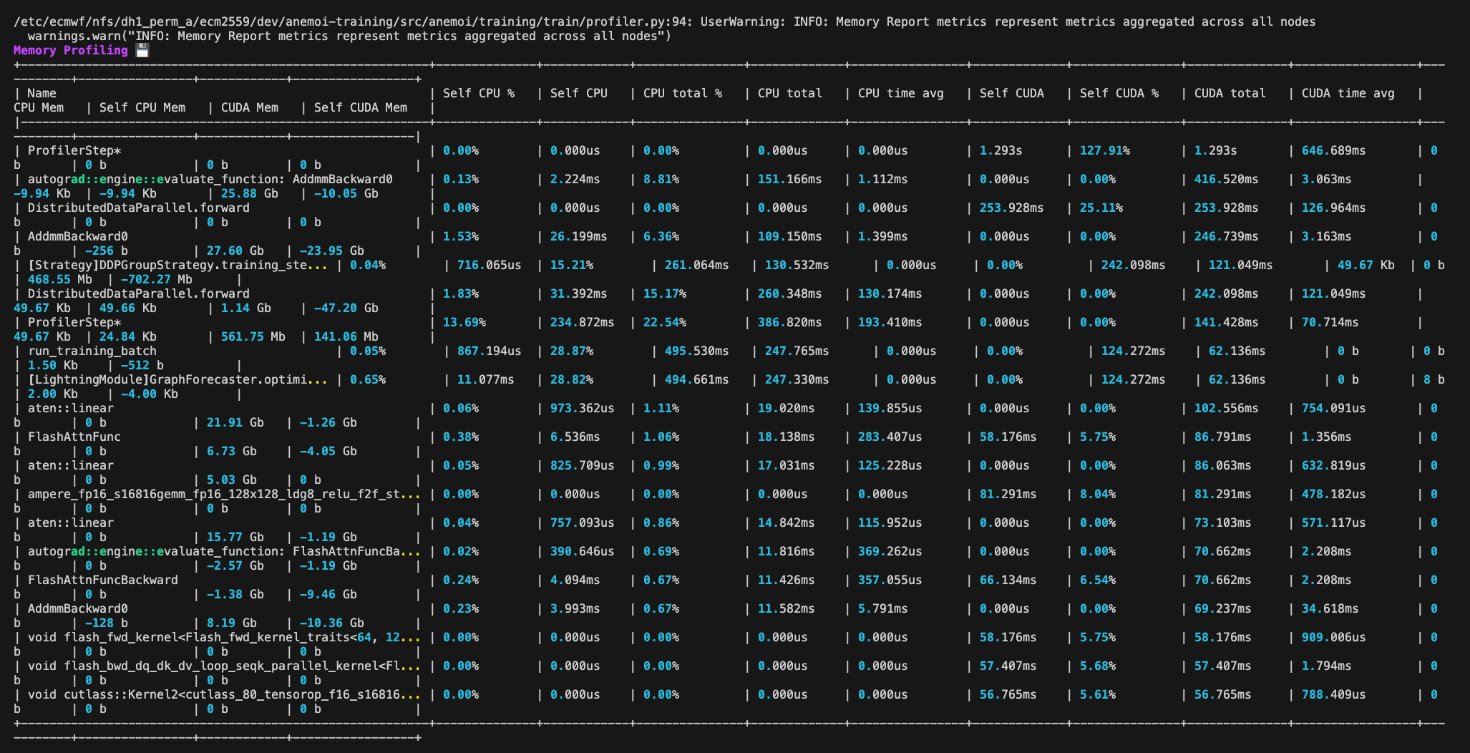Image resolution: width=1470 pixels, height=753 pixels.
Task: Click the 11.077ms Self CPU value
Action: click(x=484, y=380)
